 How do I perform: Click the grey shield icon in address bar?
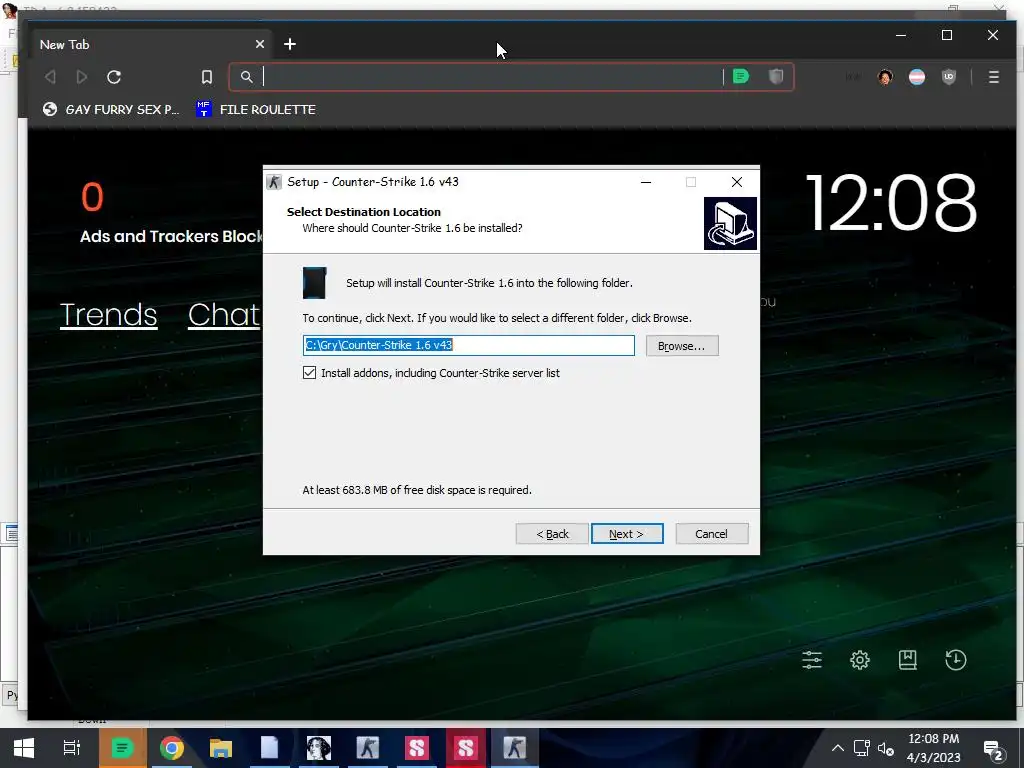pos(776,76)
